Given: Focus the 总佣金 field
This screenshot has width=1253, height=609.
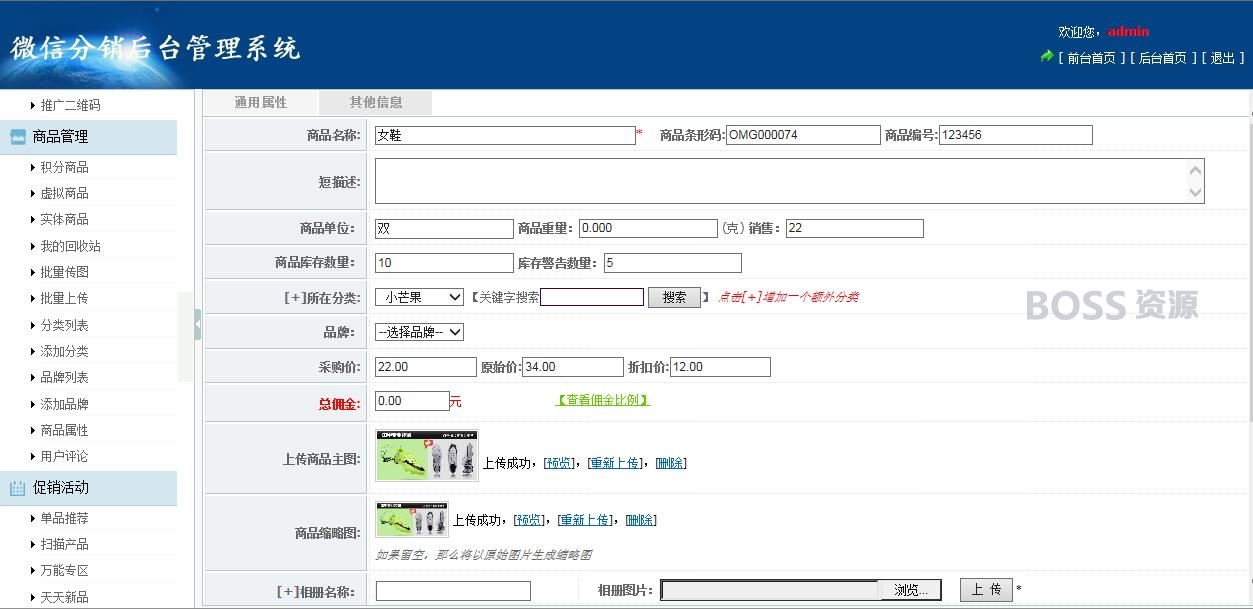Looking at the screenshot, I should [x=412, y=401].
